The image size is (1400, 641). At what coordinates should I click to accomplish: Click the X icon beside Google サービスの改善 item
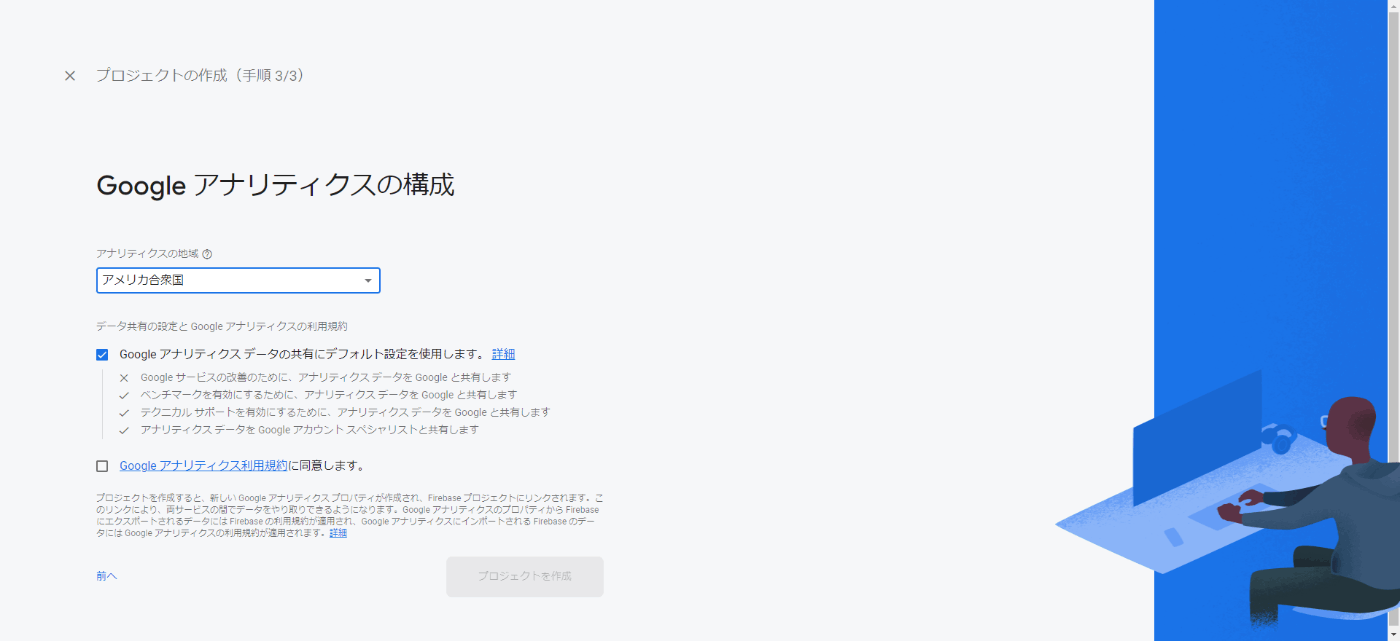[124, 378]
